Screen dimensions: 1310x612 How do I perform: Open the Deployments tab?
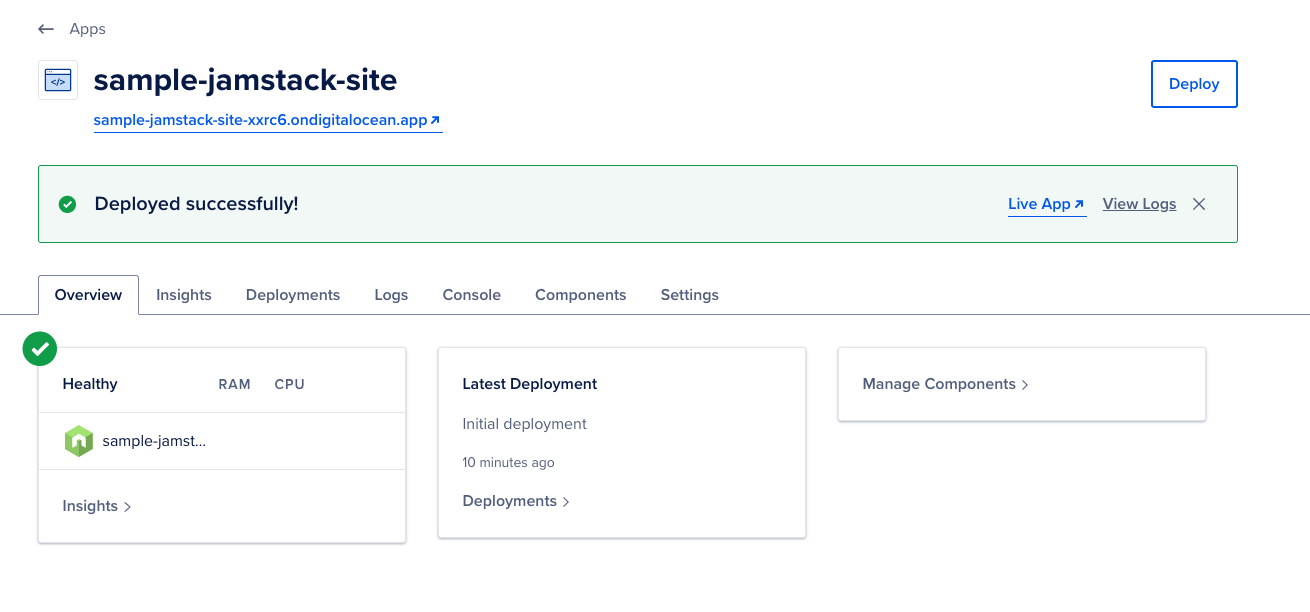pyautogui.click(x=293, y=295)
